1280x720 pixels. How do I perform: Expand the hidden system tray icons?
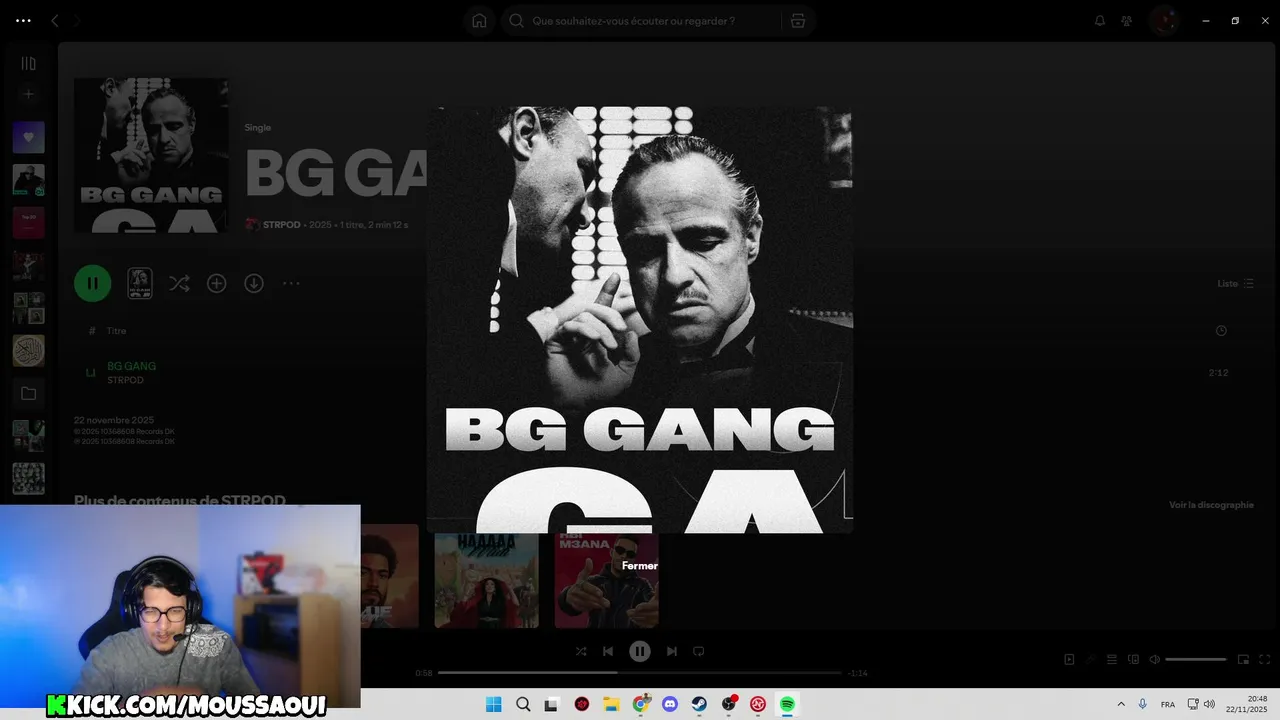click(1121, 705)
